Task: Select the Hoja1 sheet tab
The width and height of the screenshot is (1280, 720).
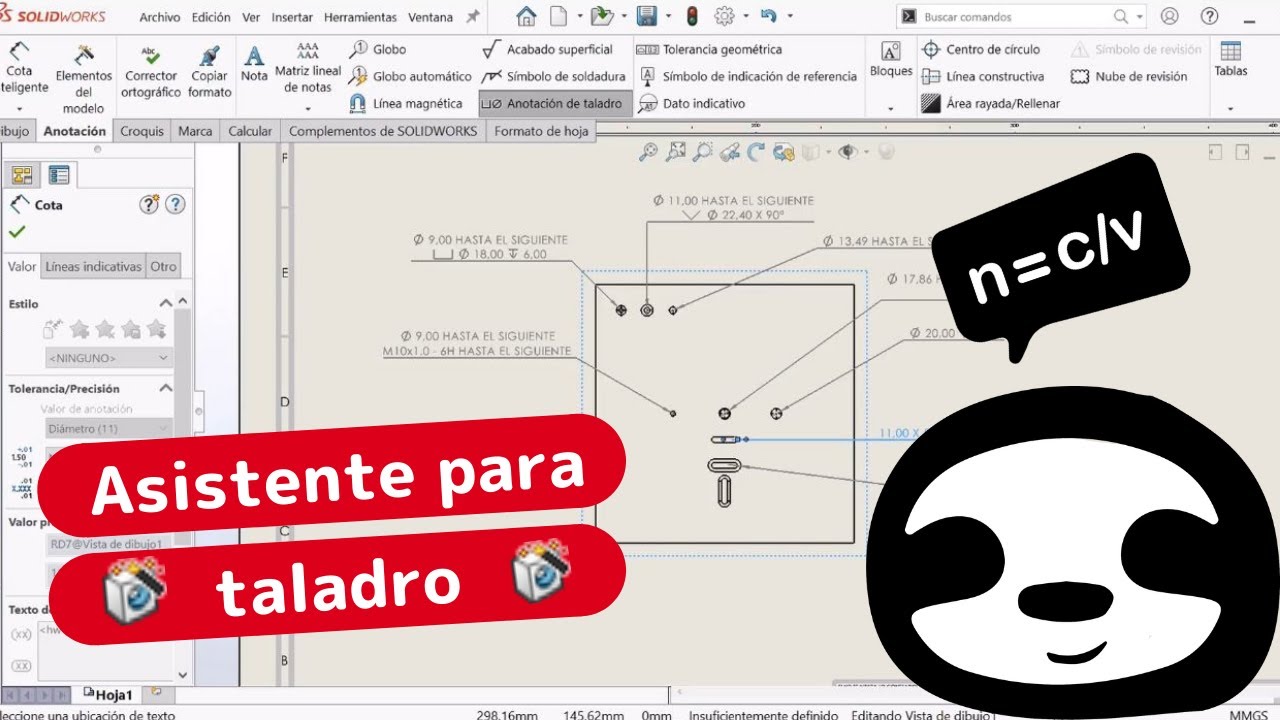Action: tap(108, 695)
